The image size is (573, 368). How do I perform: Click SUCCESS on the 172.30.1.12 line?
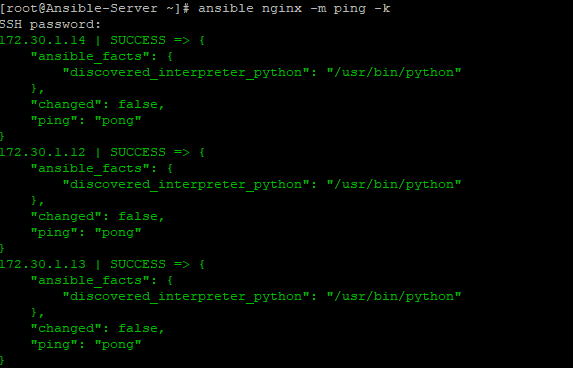[x=138, y=152]
